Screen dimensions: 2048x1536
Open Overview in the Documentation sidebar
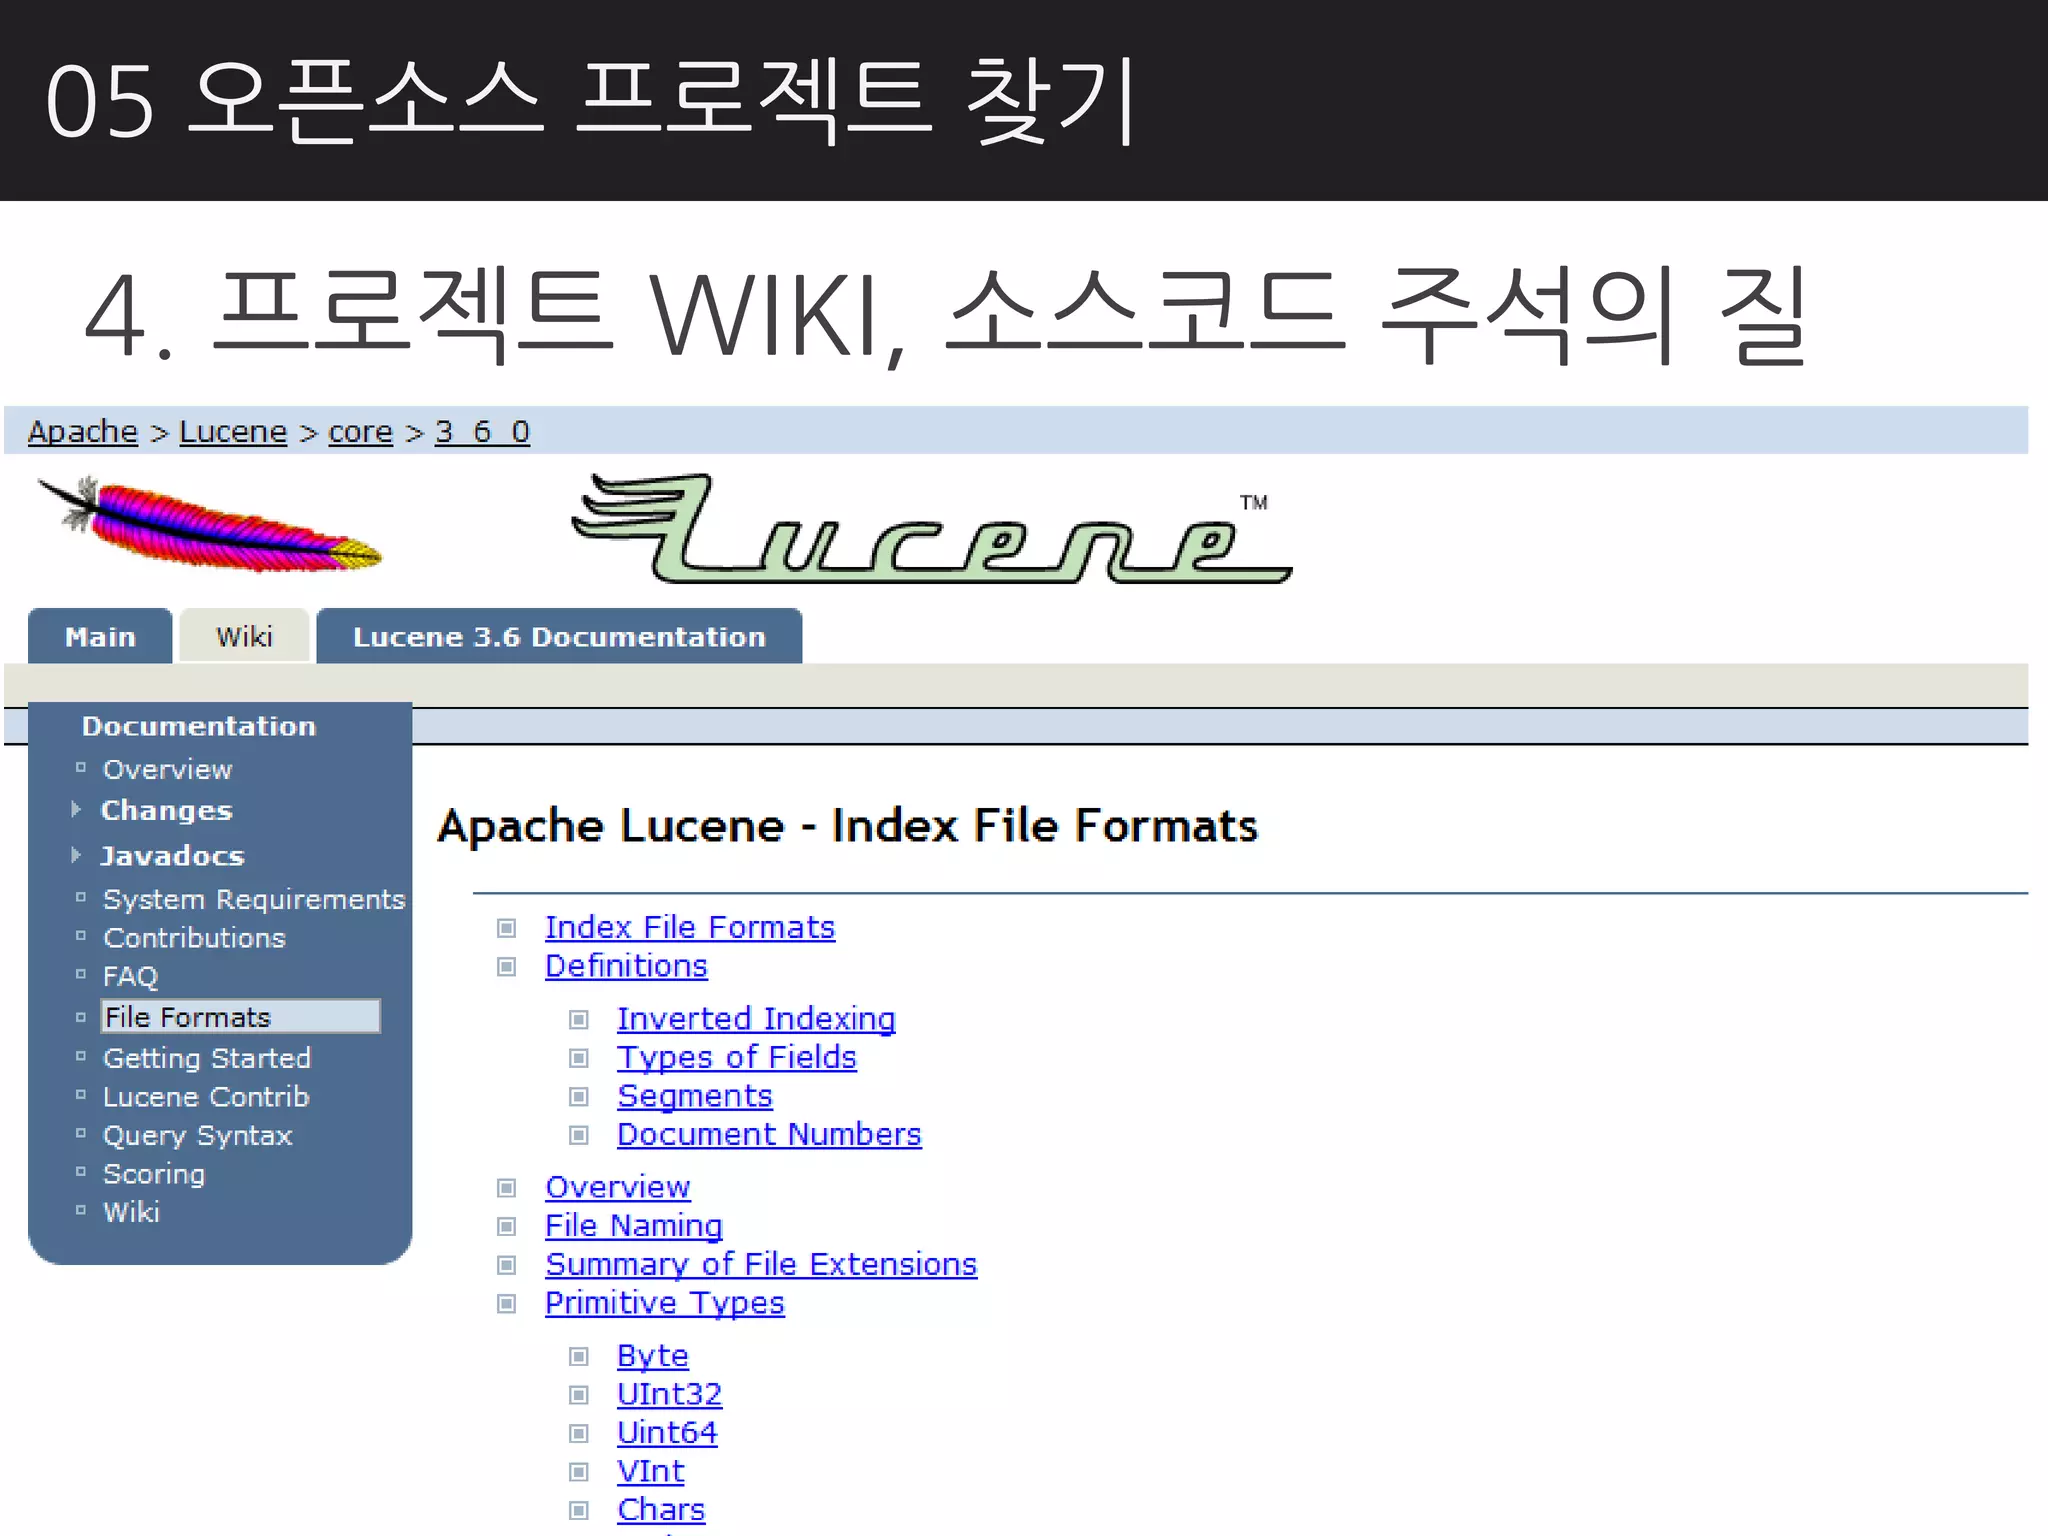click(x=167, y=770)
